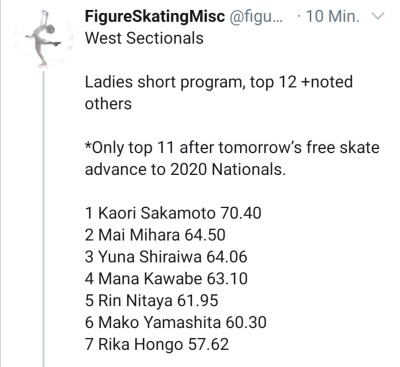Expand the tweet options chevron
400x367 pixels.
coord(378,16)
